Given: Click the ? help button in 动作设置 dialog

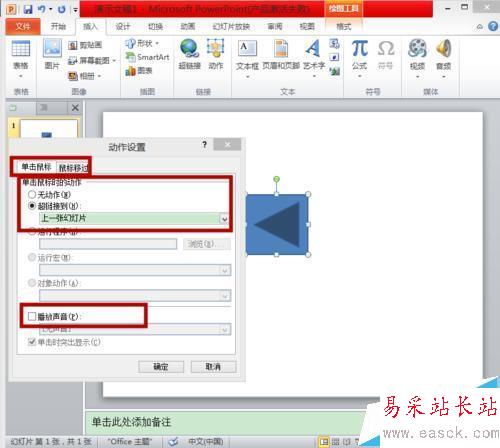Looking at the screenshot, I should pos(204,144).
